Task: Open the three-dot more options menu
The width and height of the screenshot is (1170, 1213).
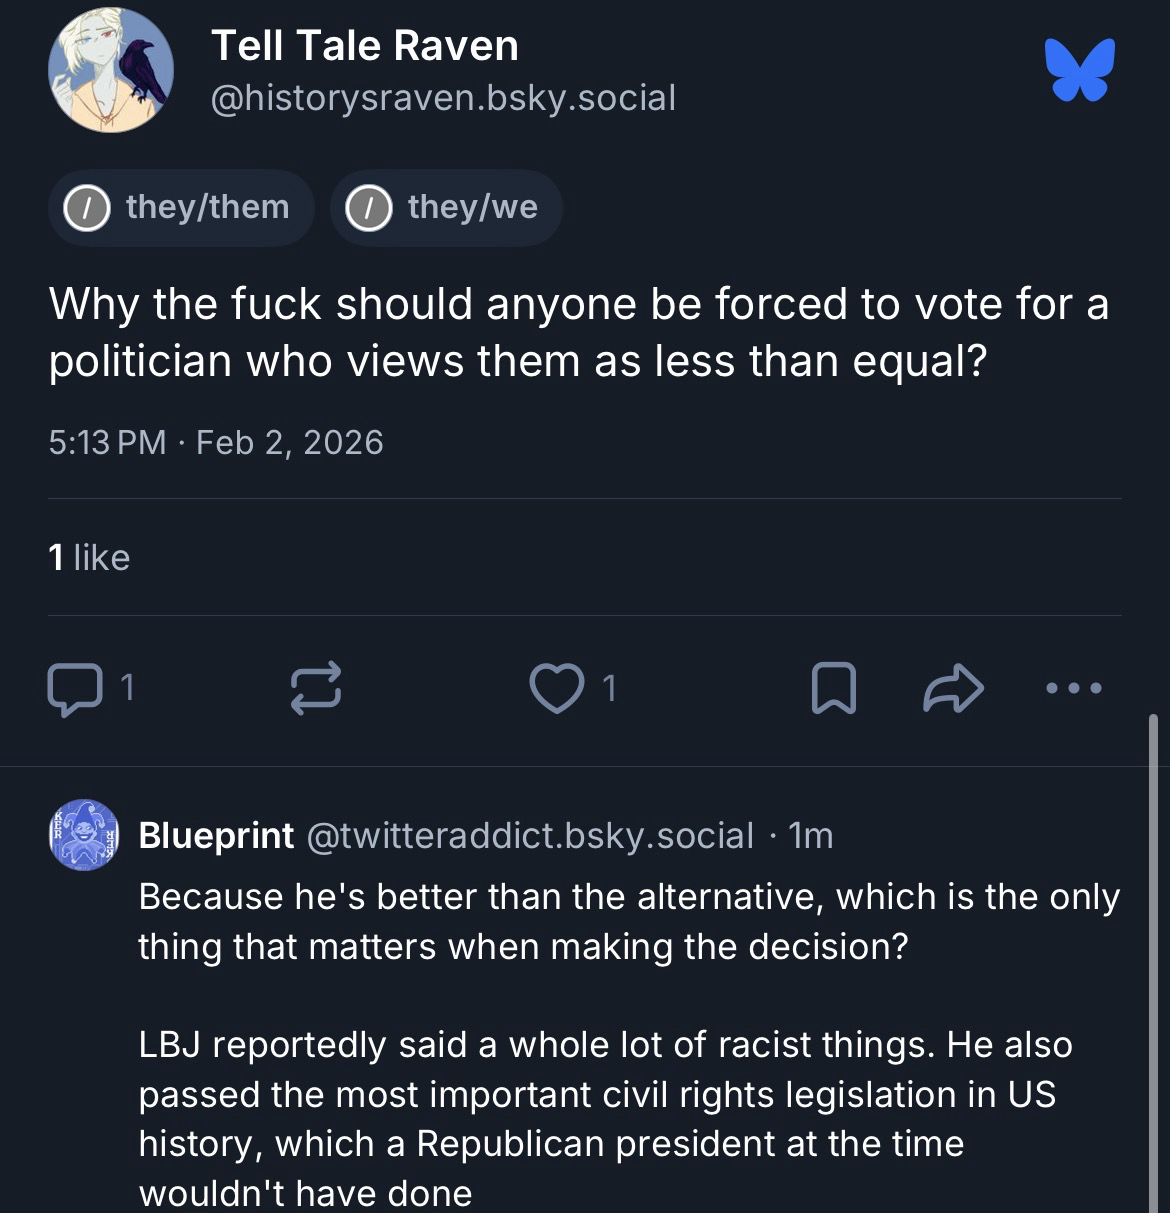Action: [1073, 688]
